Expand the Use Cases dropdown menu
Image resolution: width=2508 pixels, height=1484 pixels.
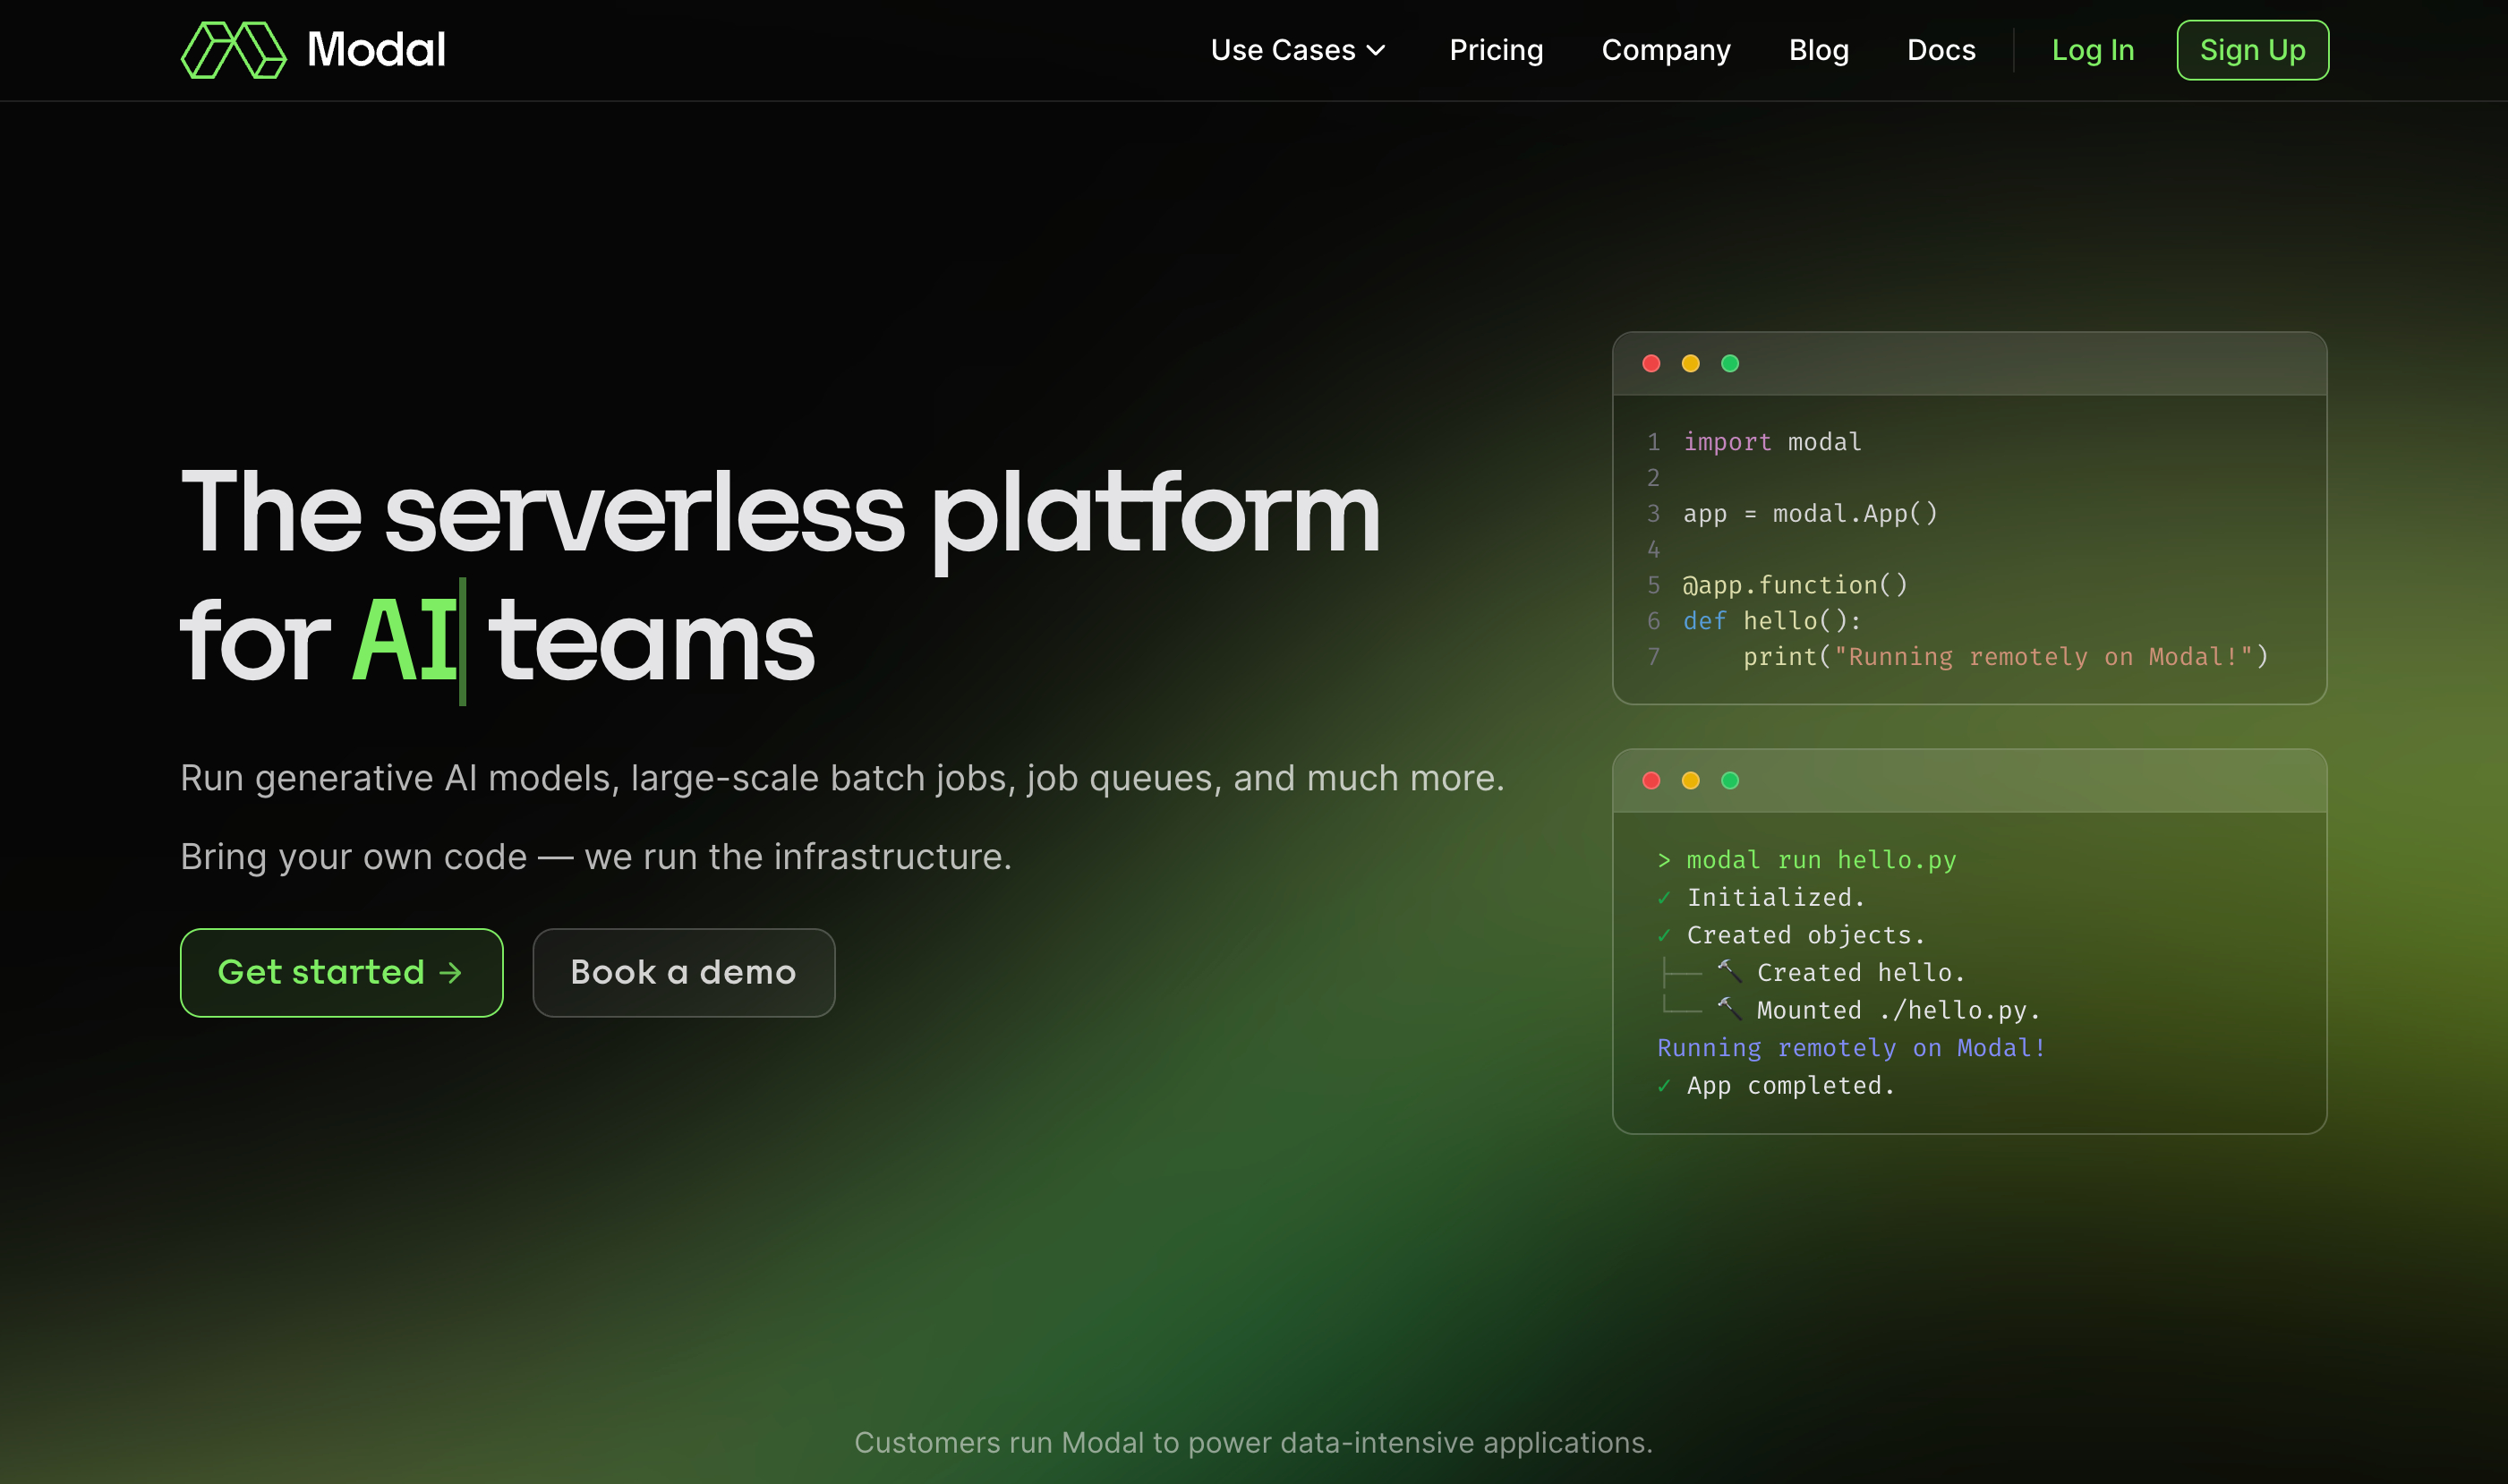[x=1298, y=50]
